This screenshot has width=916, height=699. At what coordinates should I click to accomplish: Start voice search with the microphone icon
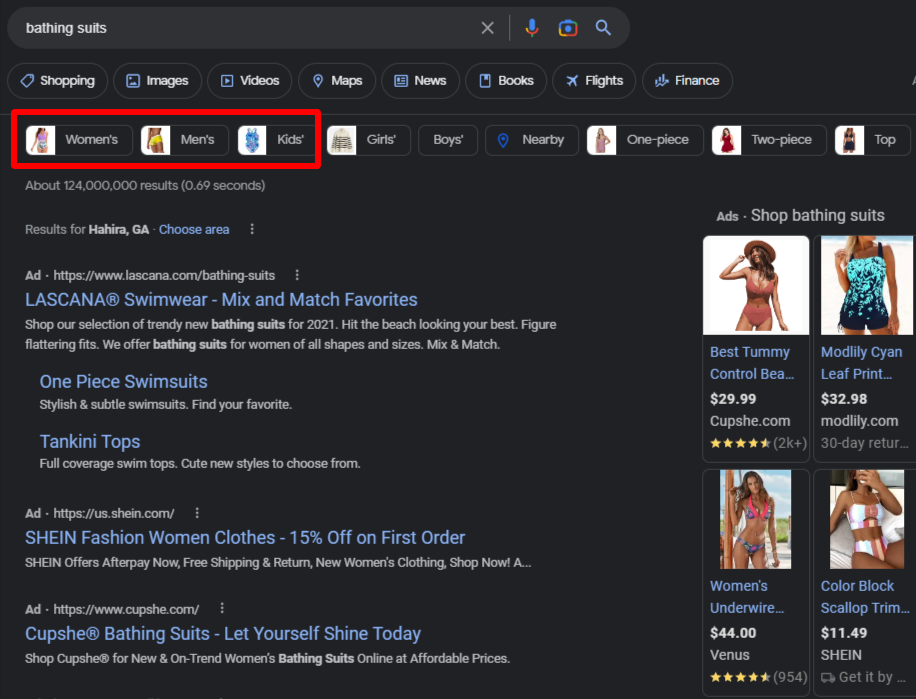coord(532,28)
